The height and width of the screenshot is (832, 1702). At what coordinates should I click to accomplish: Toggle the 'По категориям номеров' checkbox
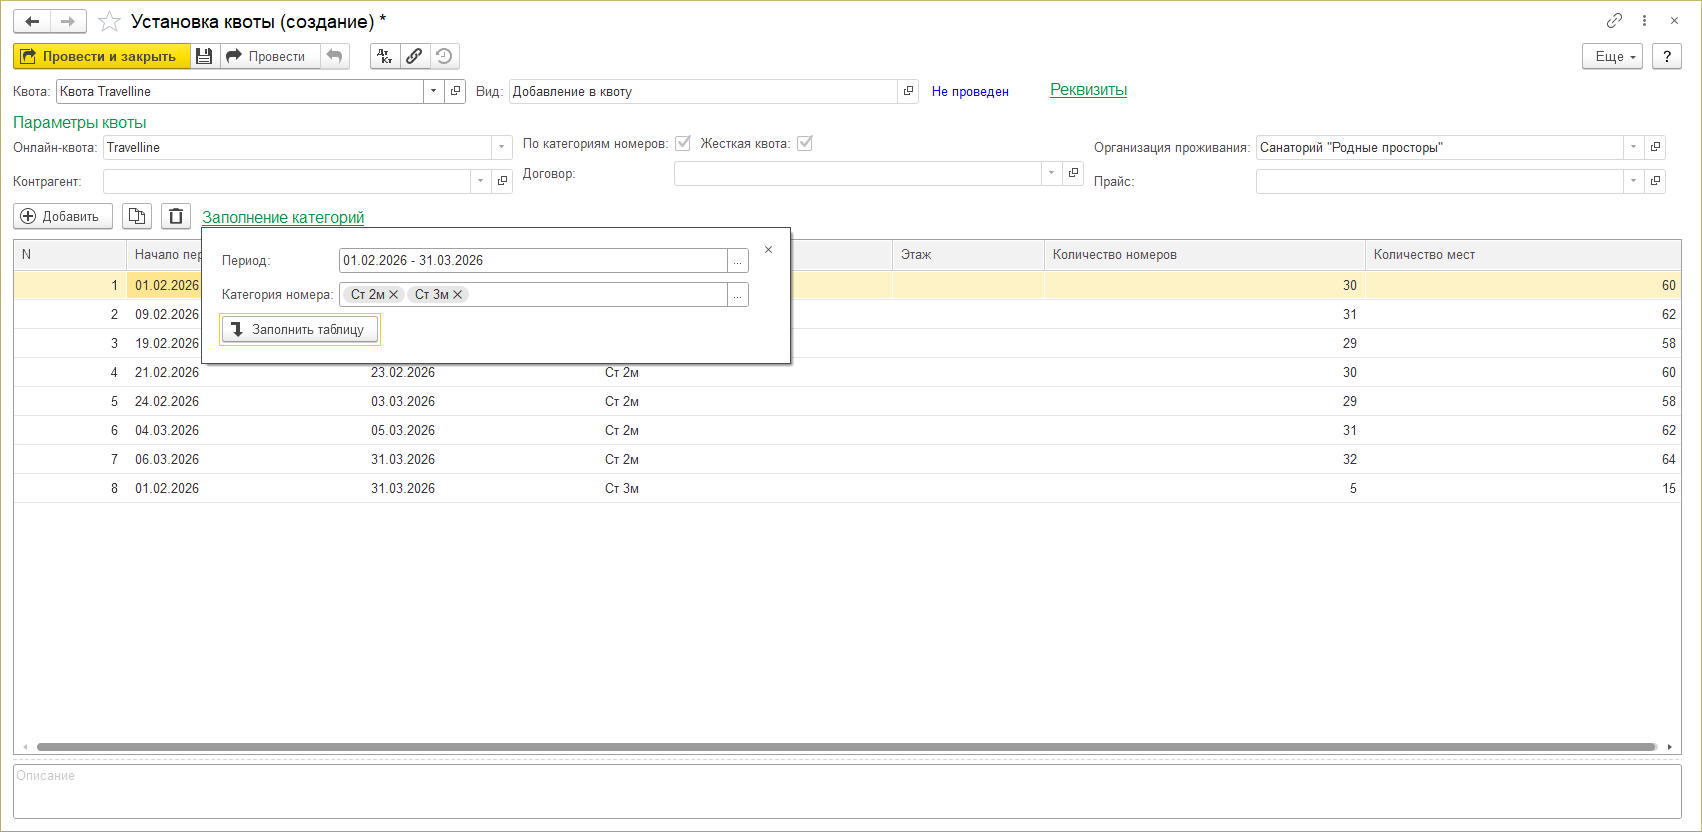pyautogui.click(x=683, y=143)
